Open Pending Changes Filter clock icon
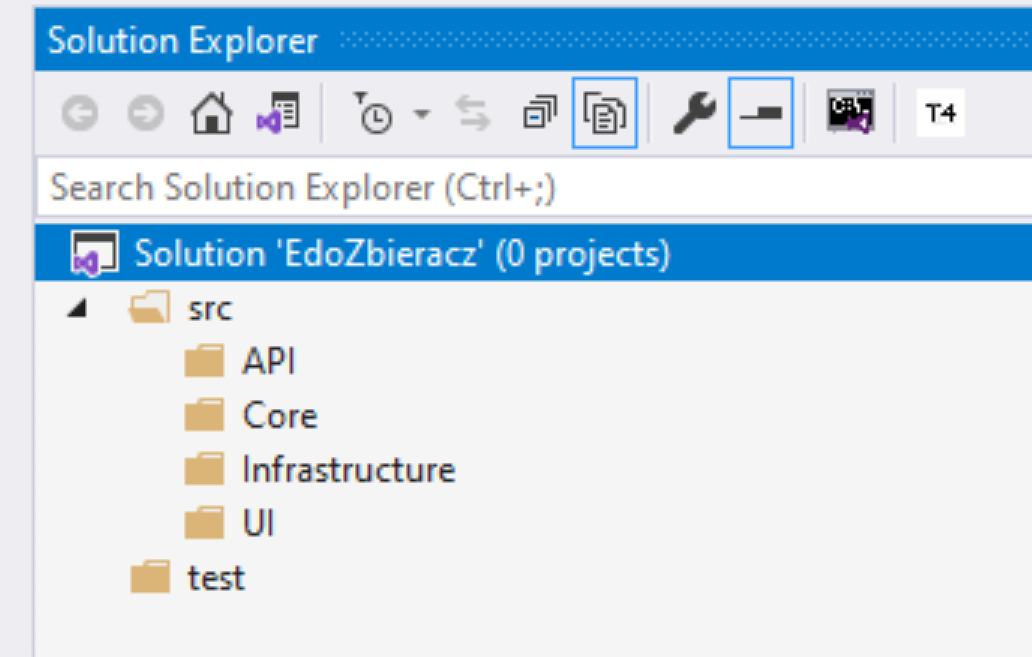This screenshot has height=657, width=1032. 373,113
